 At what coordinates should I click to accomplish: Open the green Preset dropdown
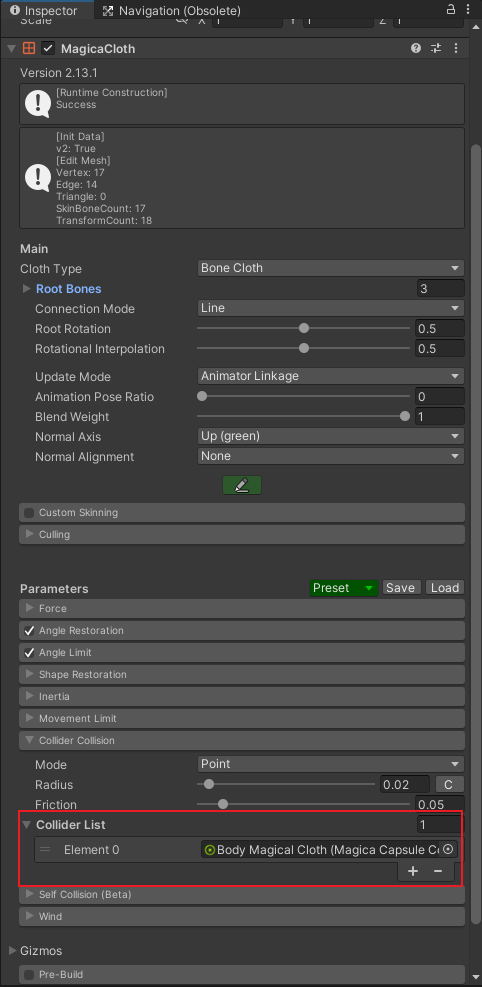pos(344,588)
